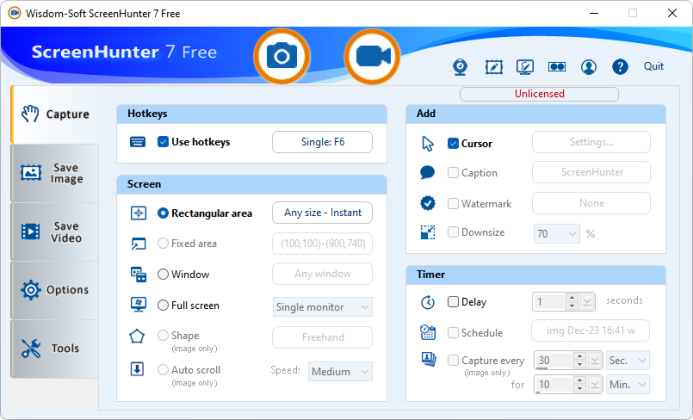
Task: Enable the Watermark checkbox
Action: click(453, 203)
